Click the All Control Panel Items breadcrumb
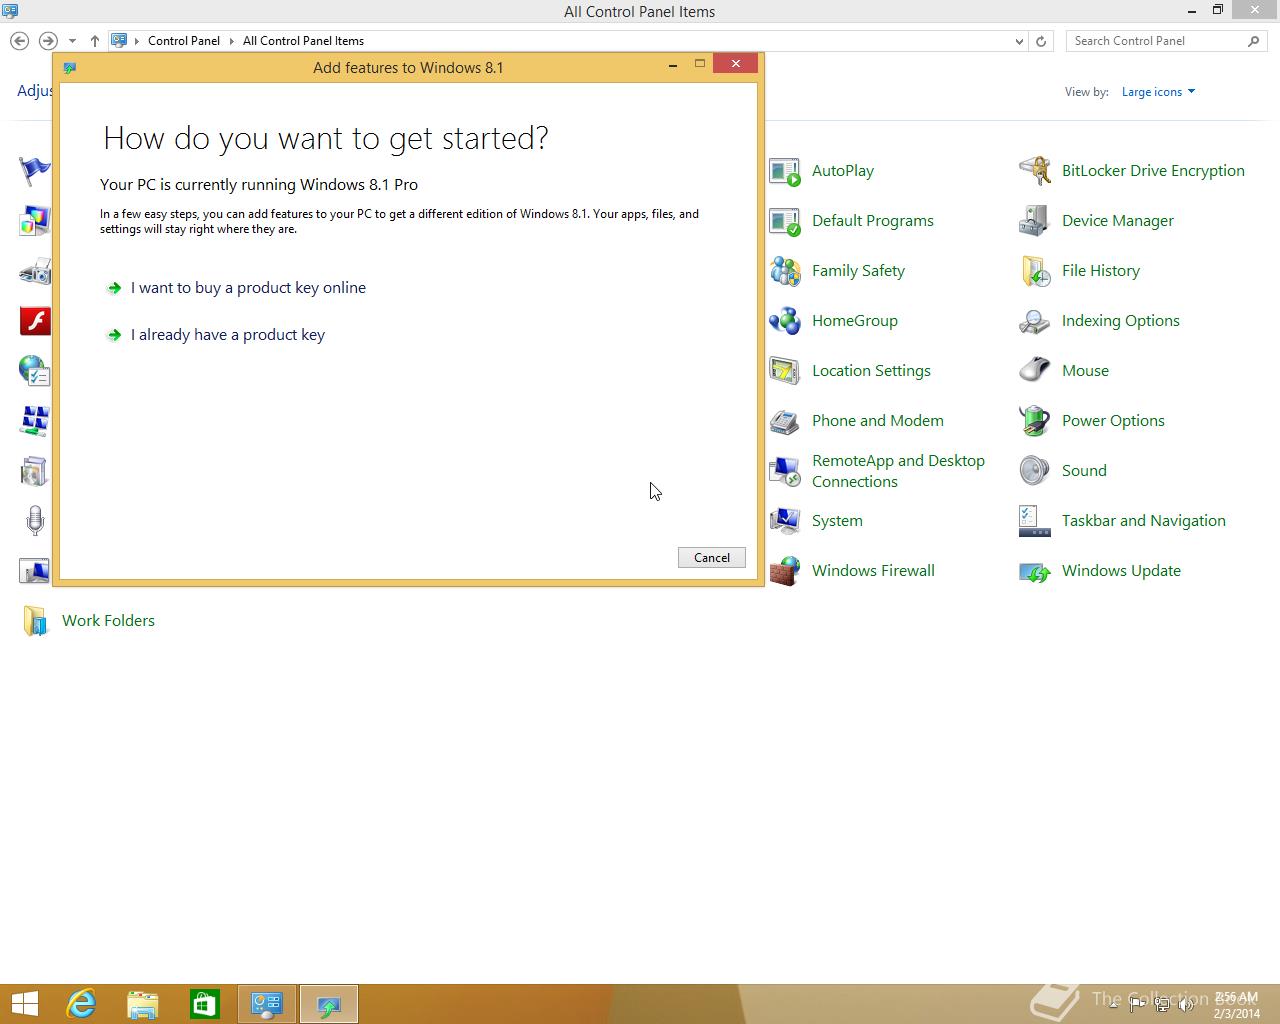 (x=303, y=41)
